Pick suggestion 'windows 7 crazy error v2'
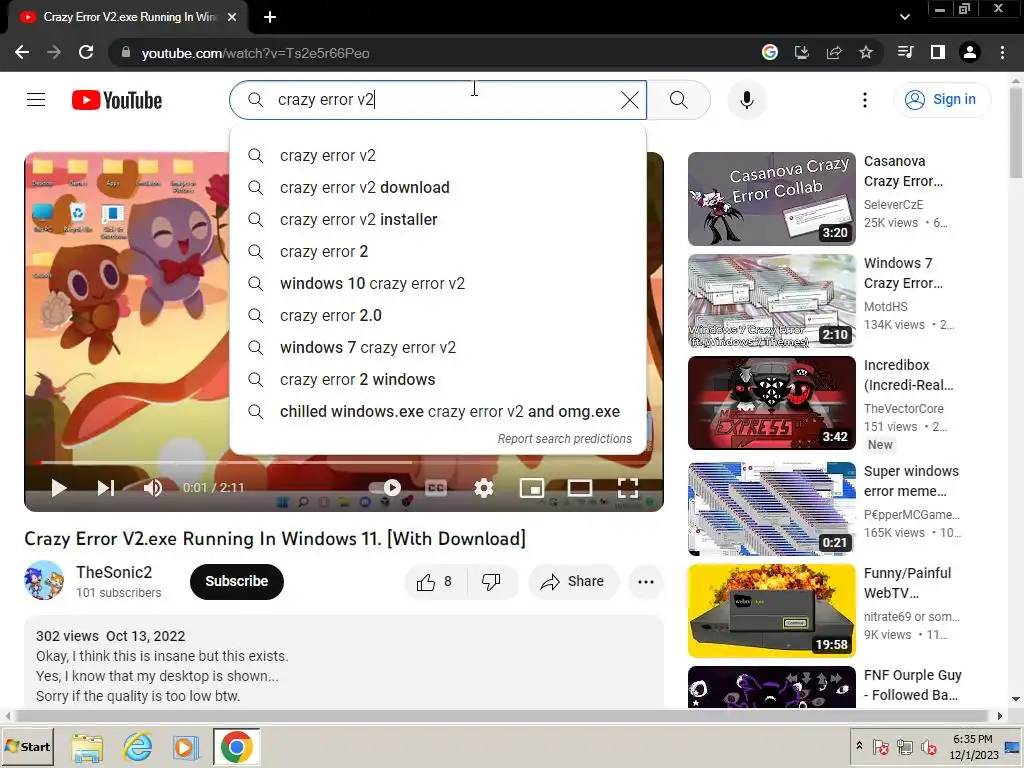This screenshot has height=768, width=1024. [x=438, y=347]
